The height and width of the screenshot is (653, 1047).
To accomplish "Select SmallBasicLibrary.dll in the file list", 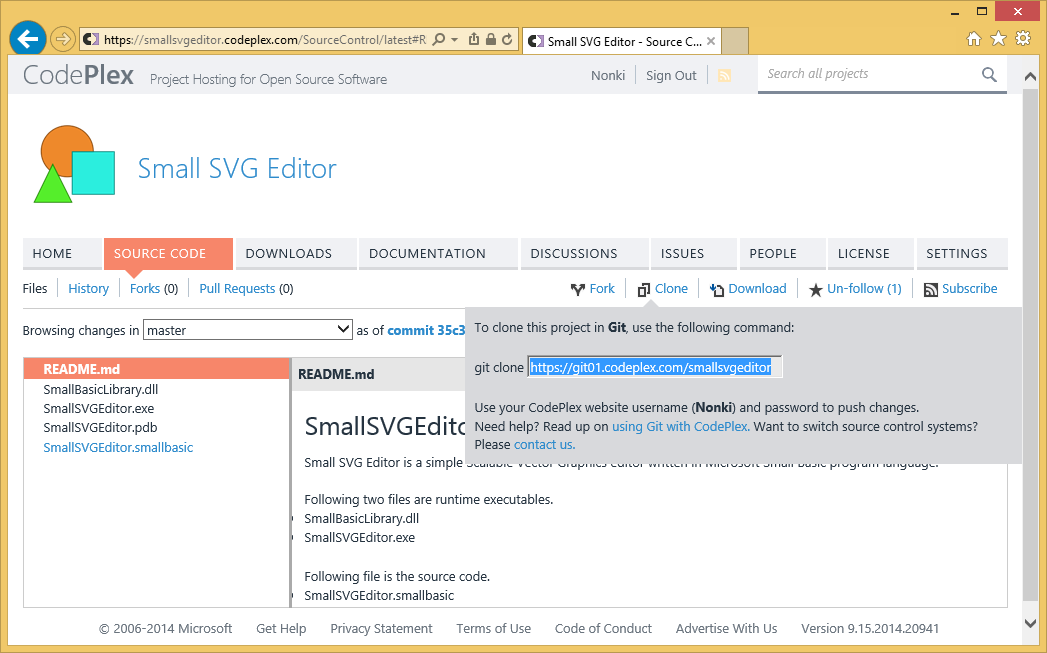I will (101, 389).
